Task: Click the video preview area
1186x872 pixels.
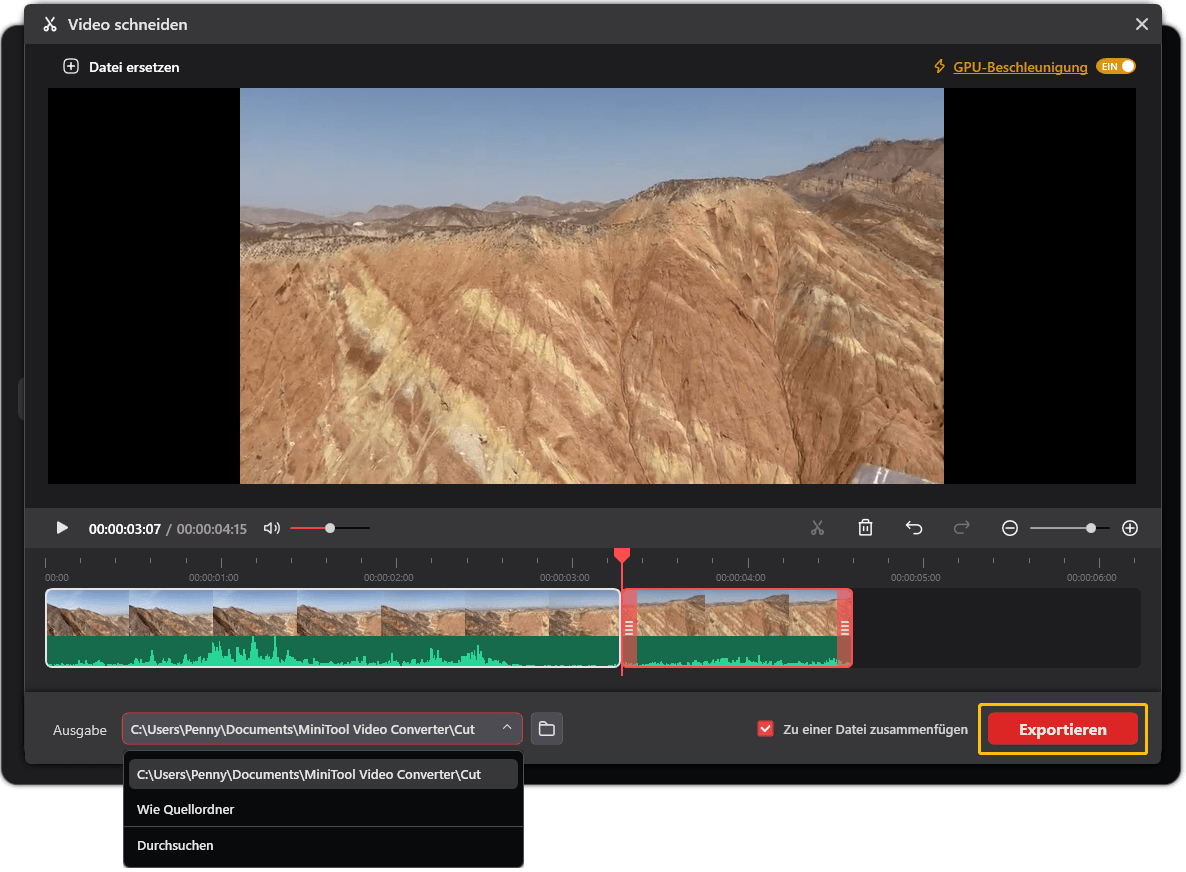Action: (591, 286)
